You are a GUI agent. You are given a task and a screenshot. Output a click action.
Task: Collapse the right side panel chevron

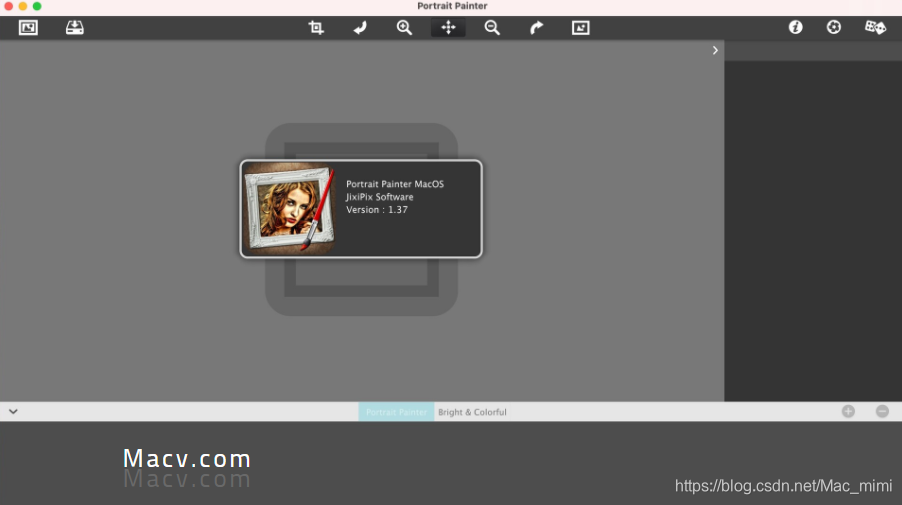pos(715,51)
